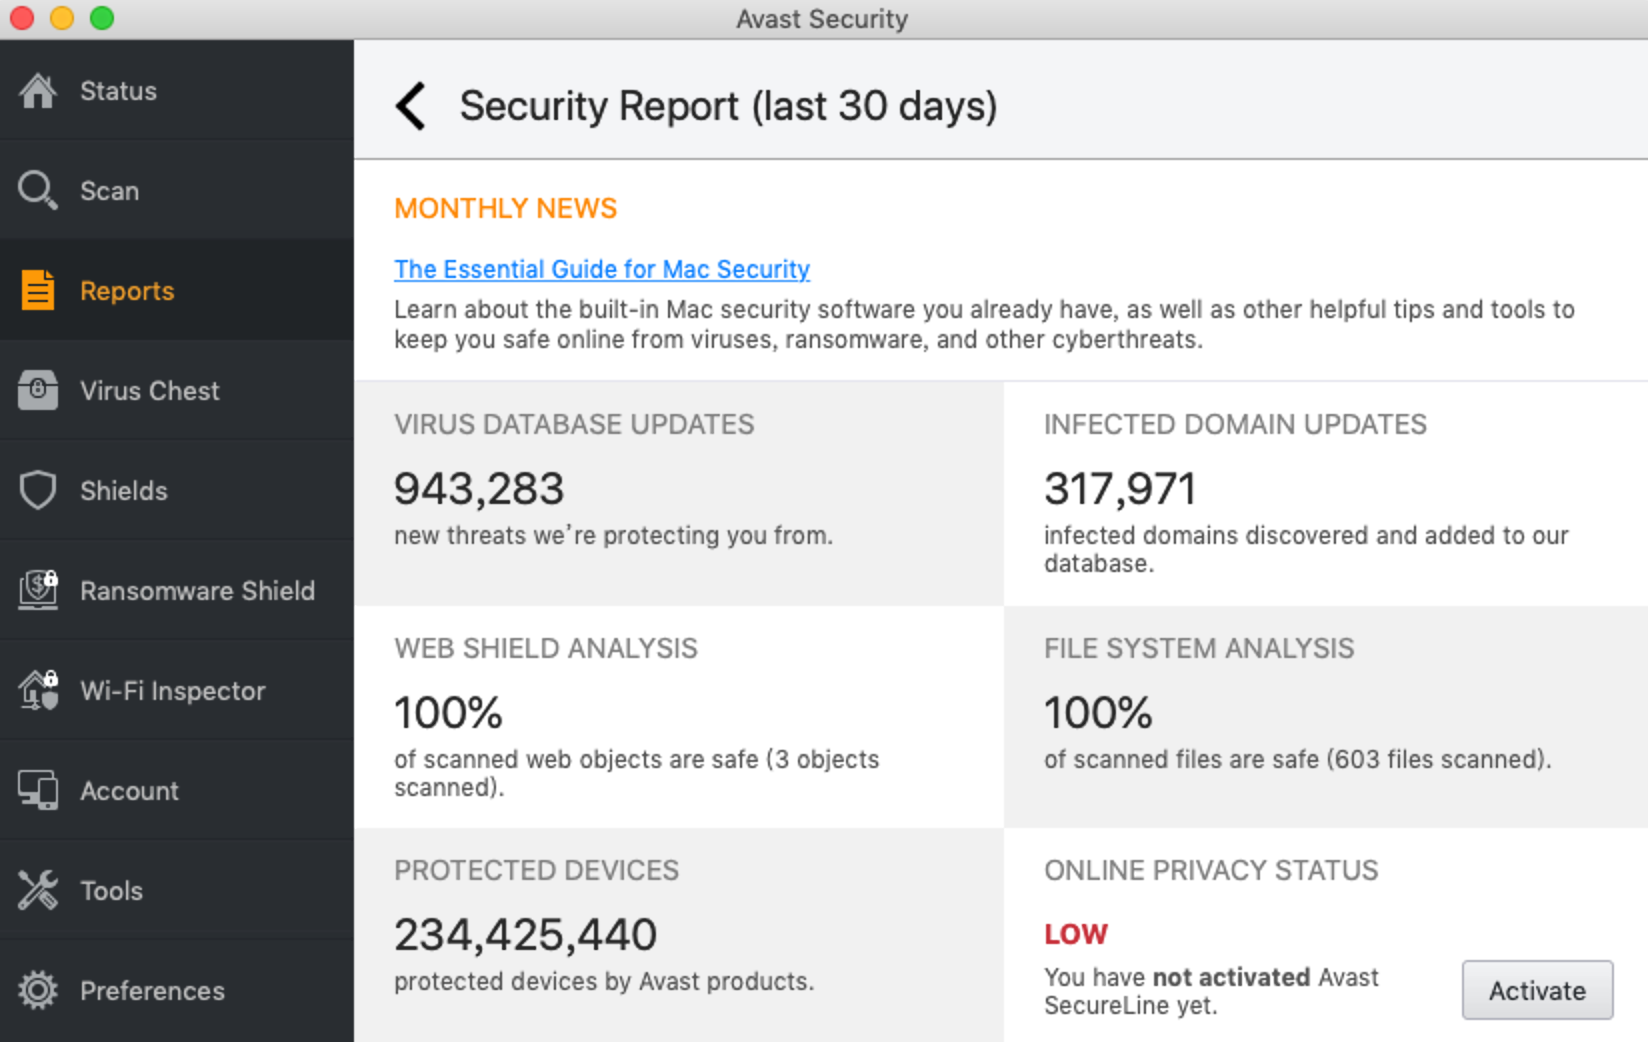
Task: Click the Virus Chest icon
Action: click(x=38, y=390)
